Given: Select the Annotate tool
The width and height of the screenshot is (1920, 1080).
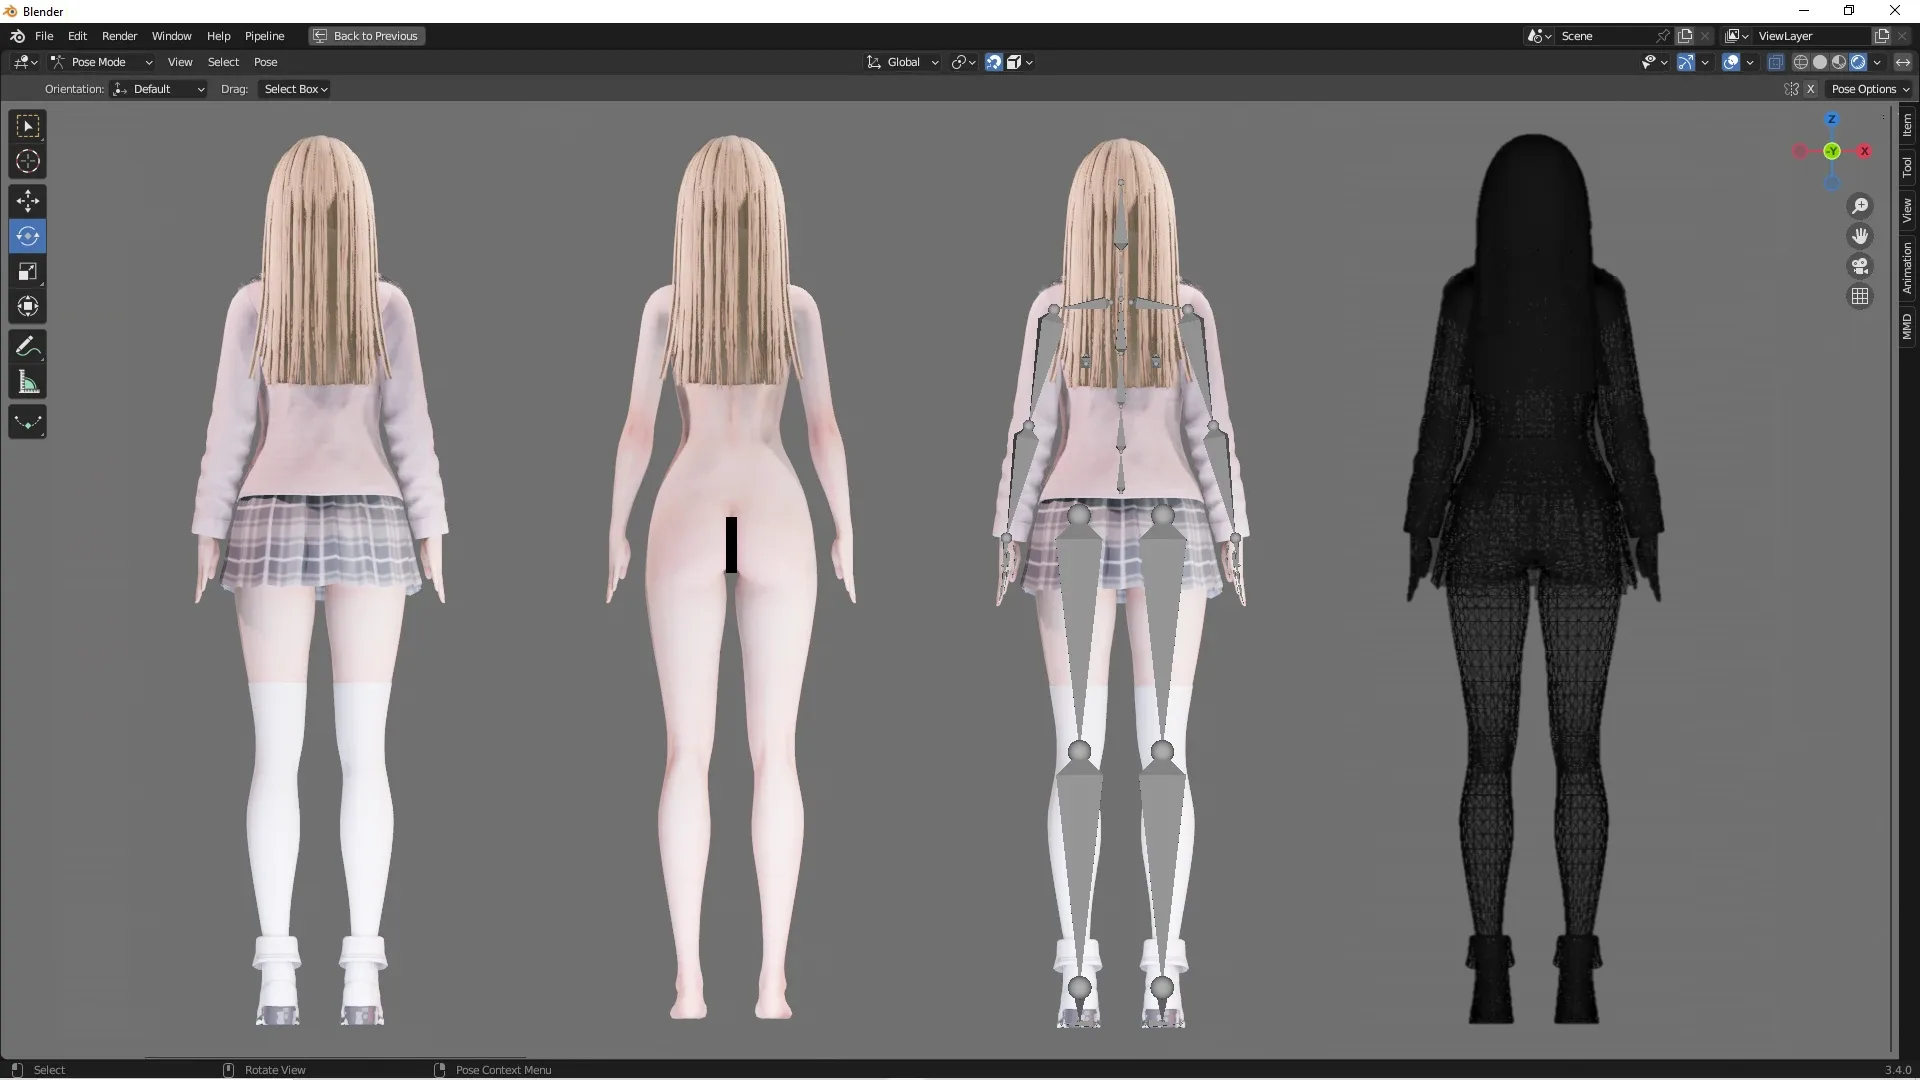Looking at the screenshot, I should coord(27,346).
